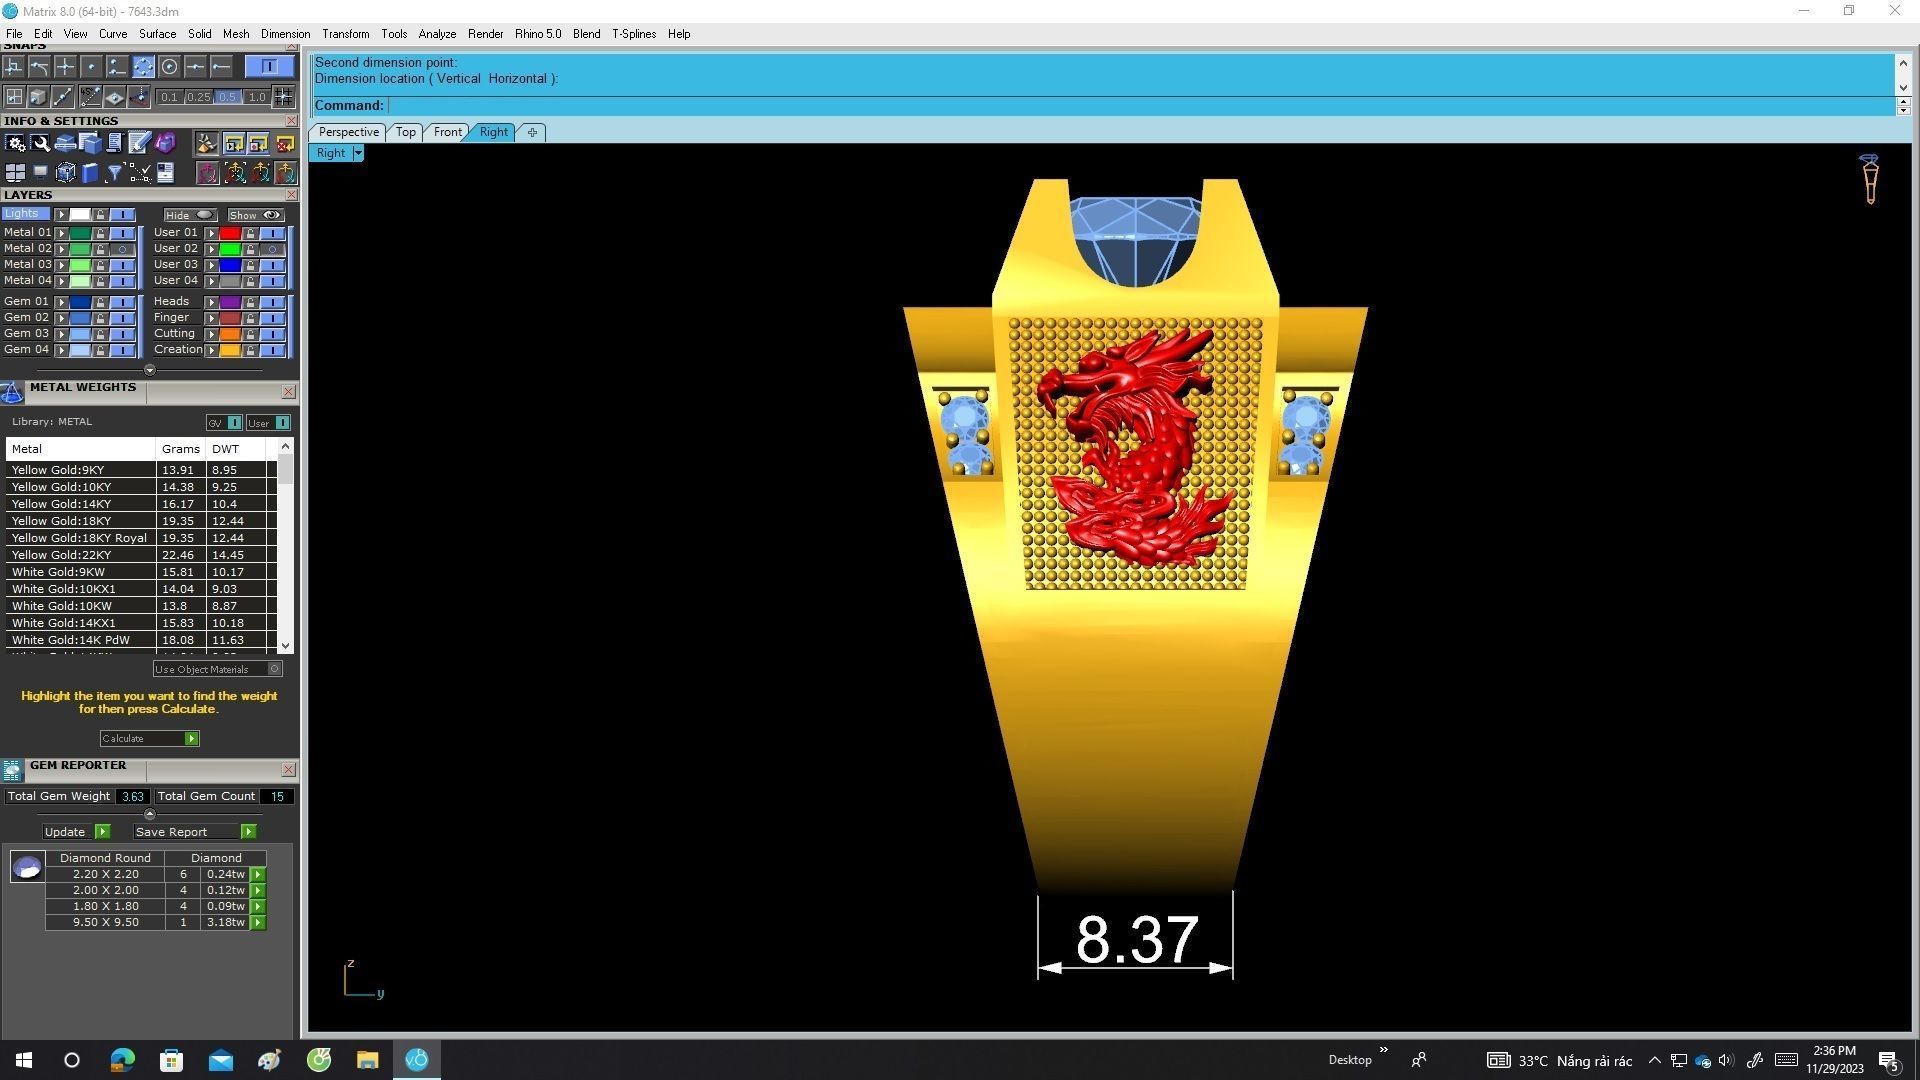Click the 45-degree ortho angle icon
The image size is (1920, 1080).
[90, 97]
